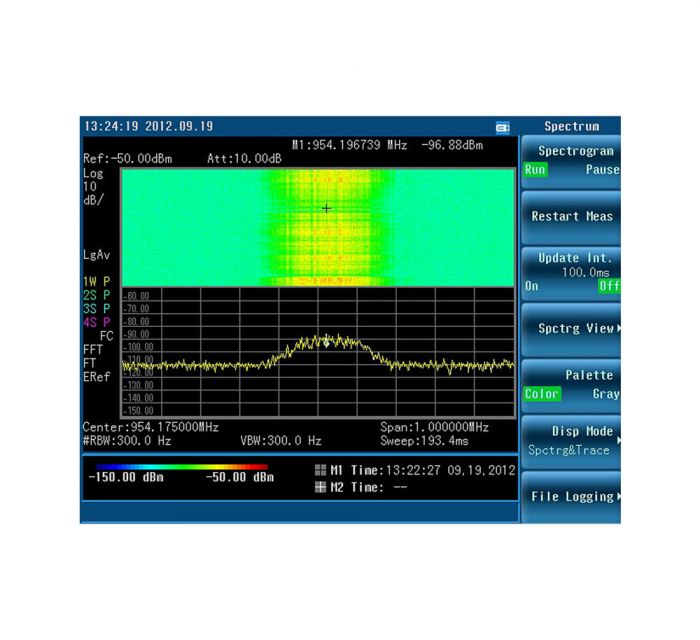Click the M2 marker icon beside M2 Time
This screenshot has width=700, height=640.
pos(320,486)
